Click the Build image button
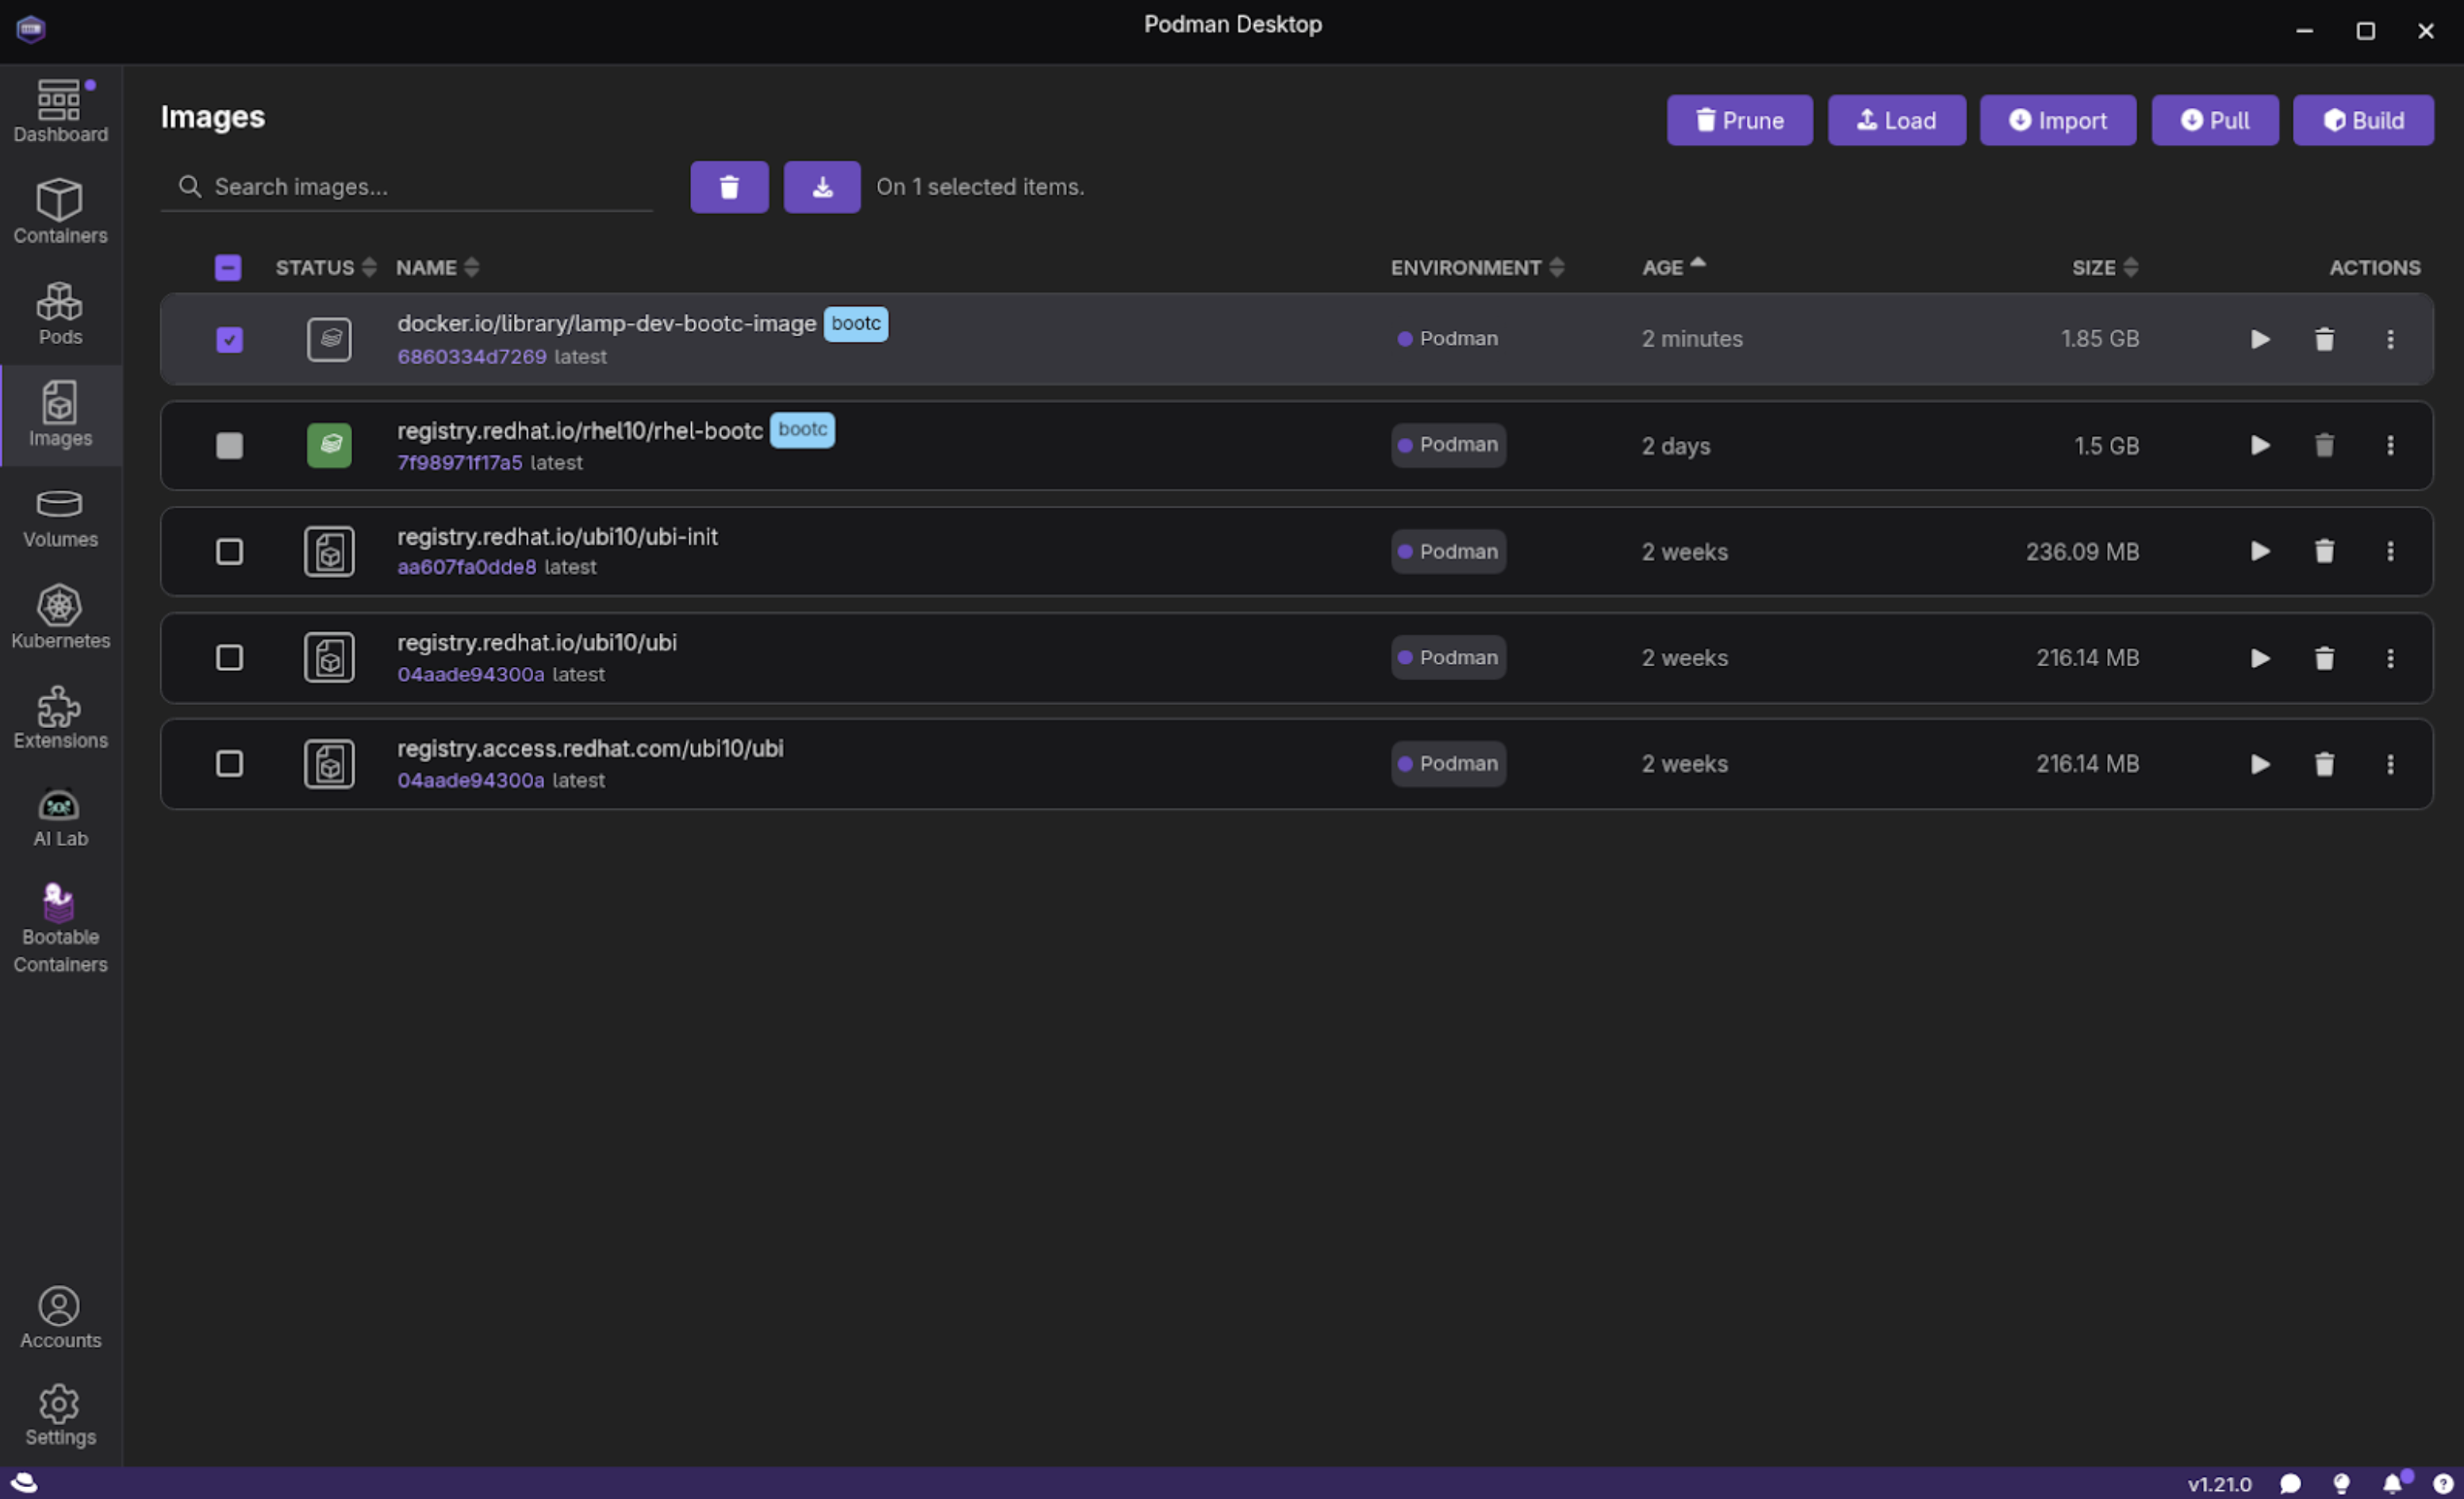2464x1499 pixels. pyautogui.click(x=2362, y=121)
